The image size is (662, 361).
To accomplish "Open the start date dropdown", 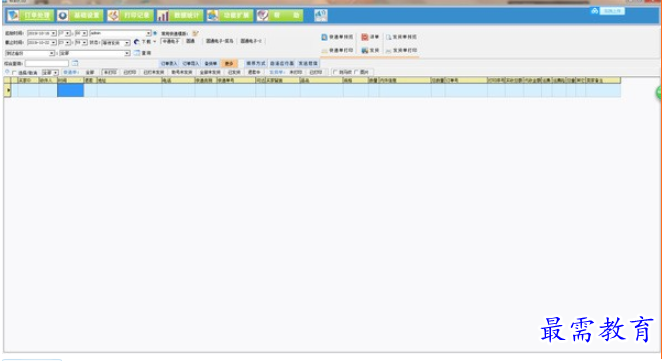I will point(54,33).
